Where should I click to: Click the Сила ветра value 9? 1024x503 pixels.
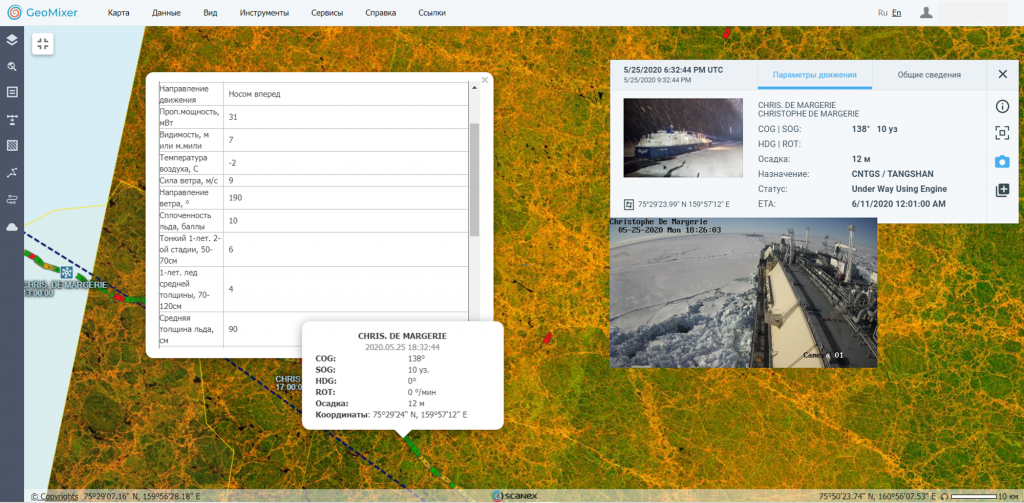click(231, 180)
